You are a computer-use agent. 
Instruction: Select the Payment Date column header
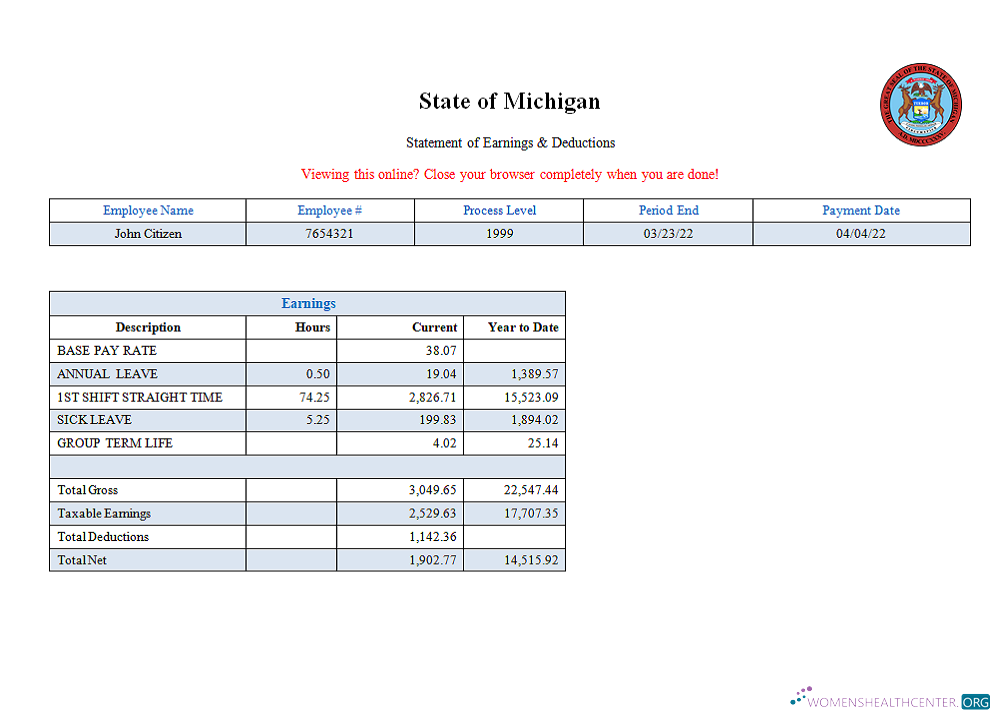pos(861,210)
